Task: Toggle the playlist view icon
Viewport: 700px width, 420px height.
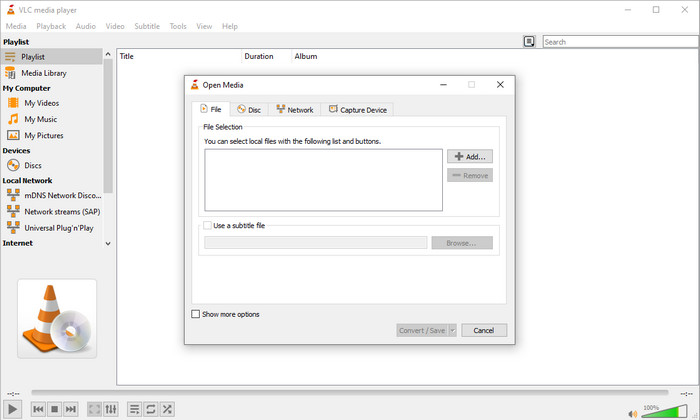Action: coord(134,409)
